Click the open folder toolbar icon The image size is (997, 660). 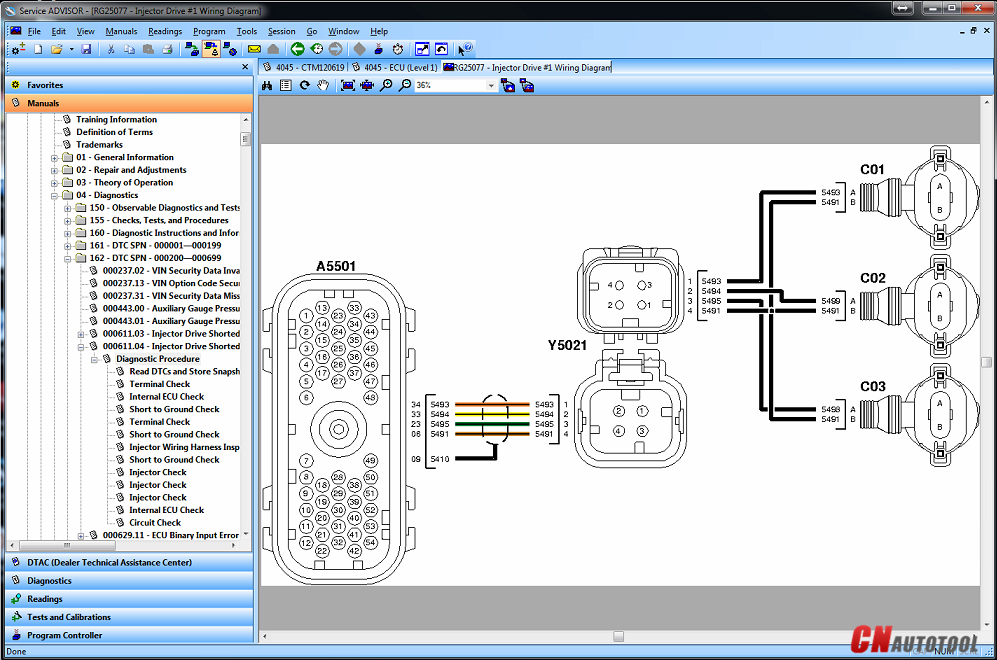tap(57, 49)
